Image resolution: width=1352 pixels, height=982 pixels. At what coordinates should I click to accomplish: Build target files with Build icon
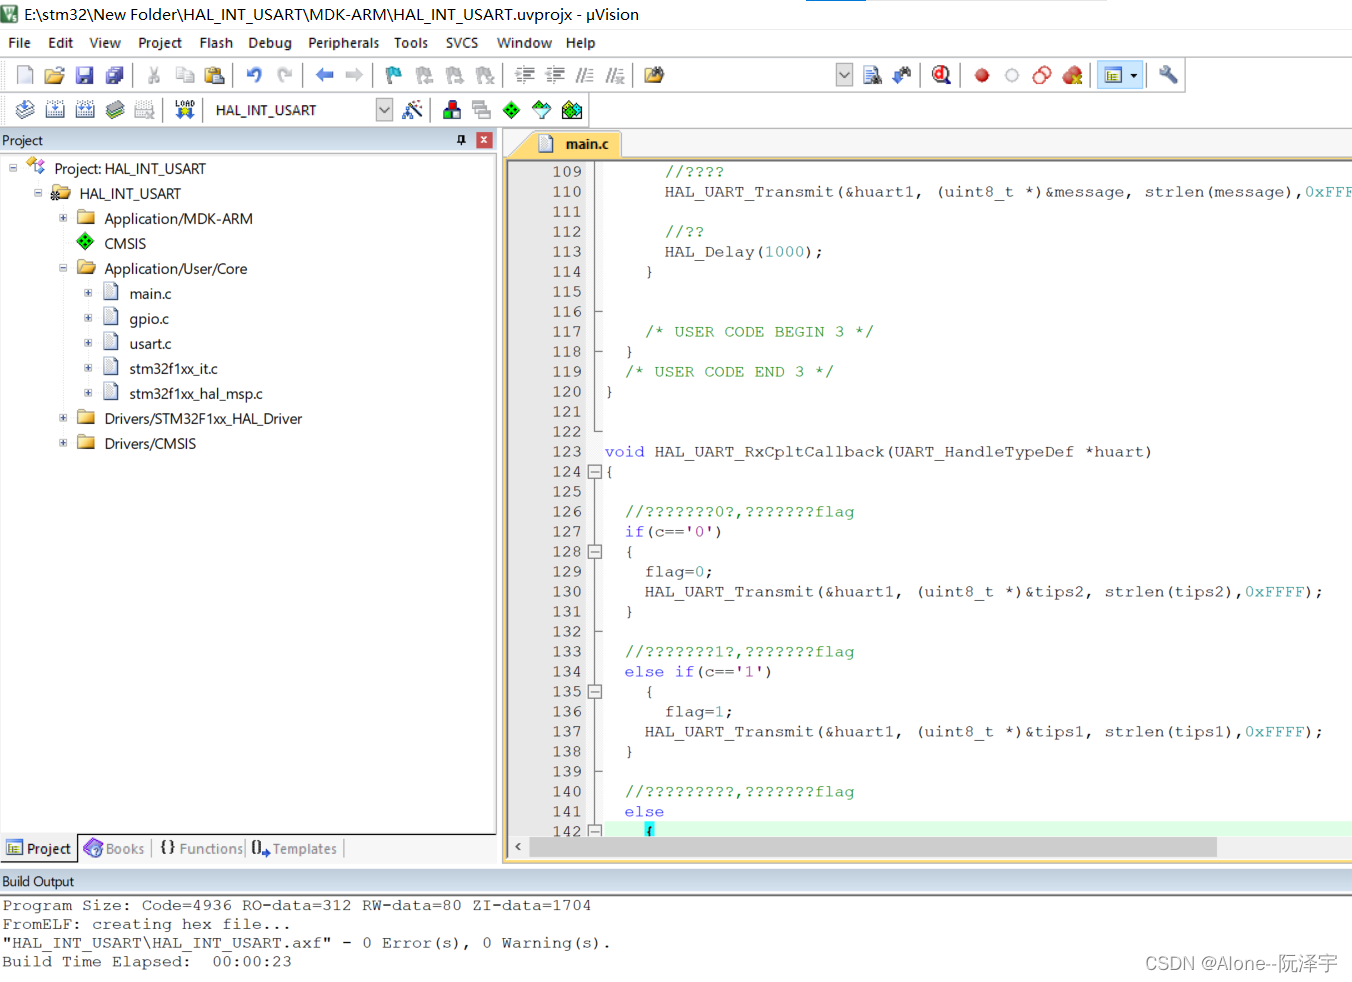pos(55,110)
